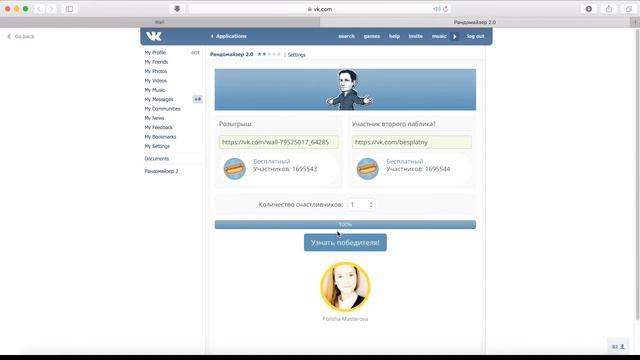Go forward in Safari browser history
640x360 pixels.
coord(51,9)
